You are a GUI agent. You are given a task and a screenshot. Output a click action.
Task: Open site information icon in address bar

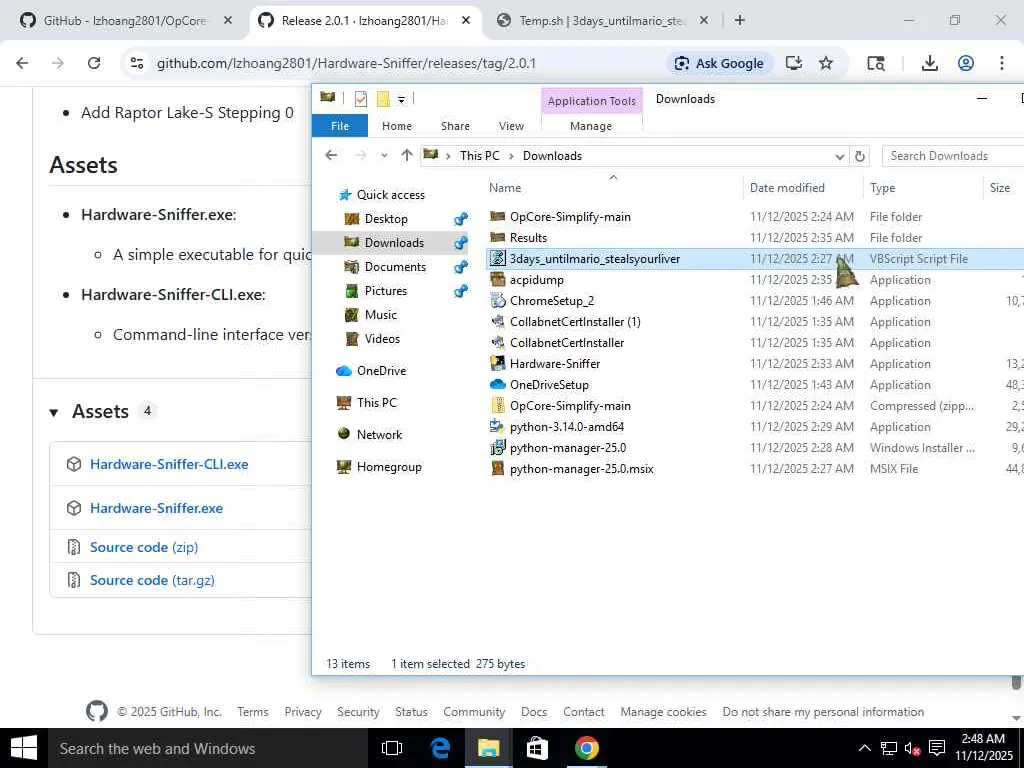click(136, 63)
